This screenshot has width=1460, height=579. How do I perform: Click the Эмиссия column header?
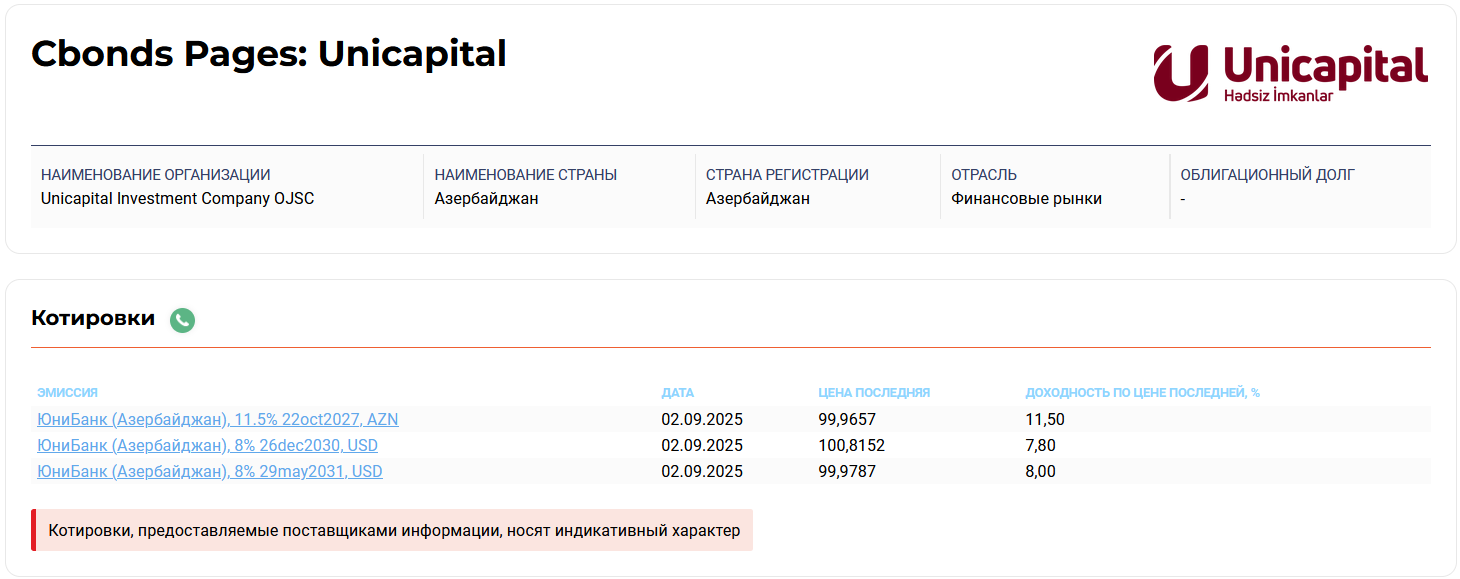[x=67, y=393]
